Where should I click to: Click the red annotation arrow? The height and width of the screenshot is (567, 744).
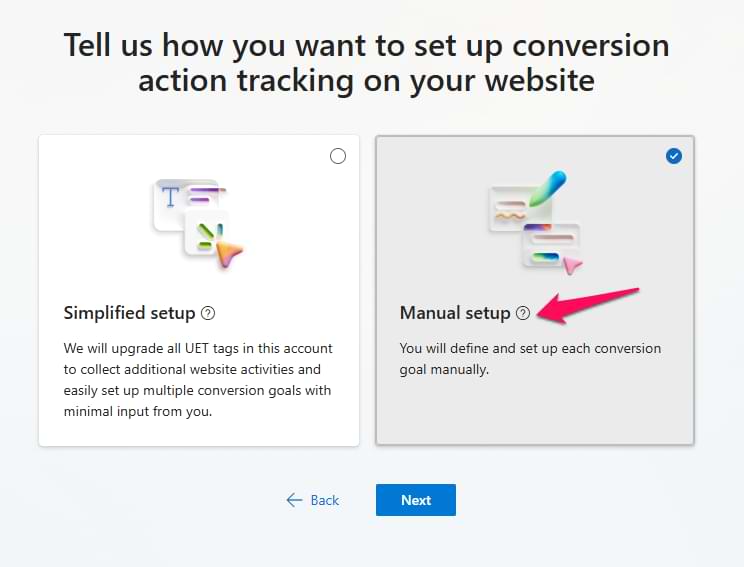588,303
